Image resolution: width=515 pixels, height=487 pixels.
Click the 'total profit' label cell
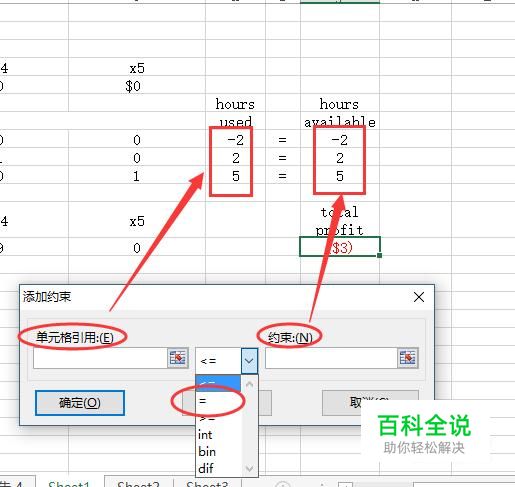340,221
